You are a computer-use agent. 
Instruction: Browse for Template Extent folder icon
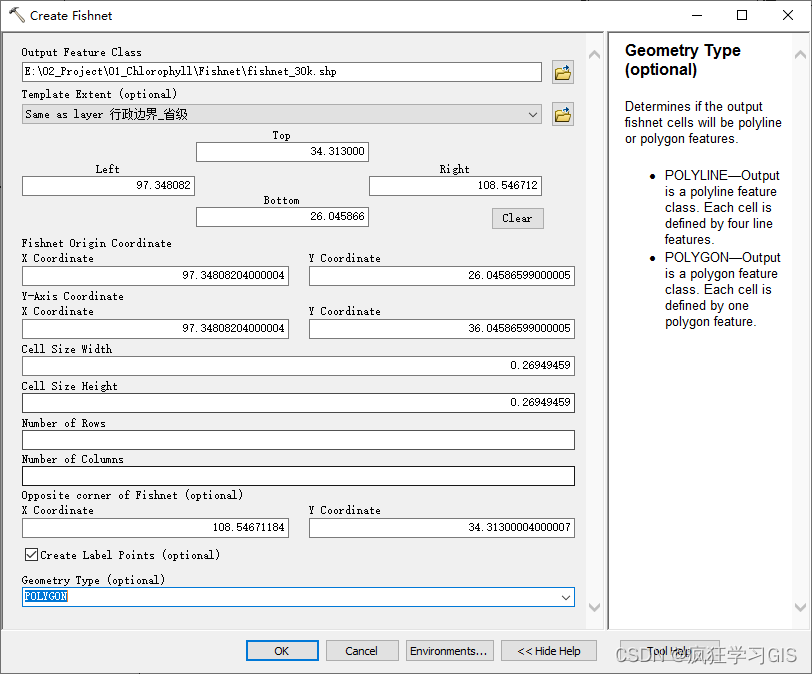click(562, 114)
